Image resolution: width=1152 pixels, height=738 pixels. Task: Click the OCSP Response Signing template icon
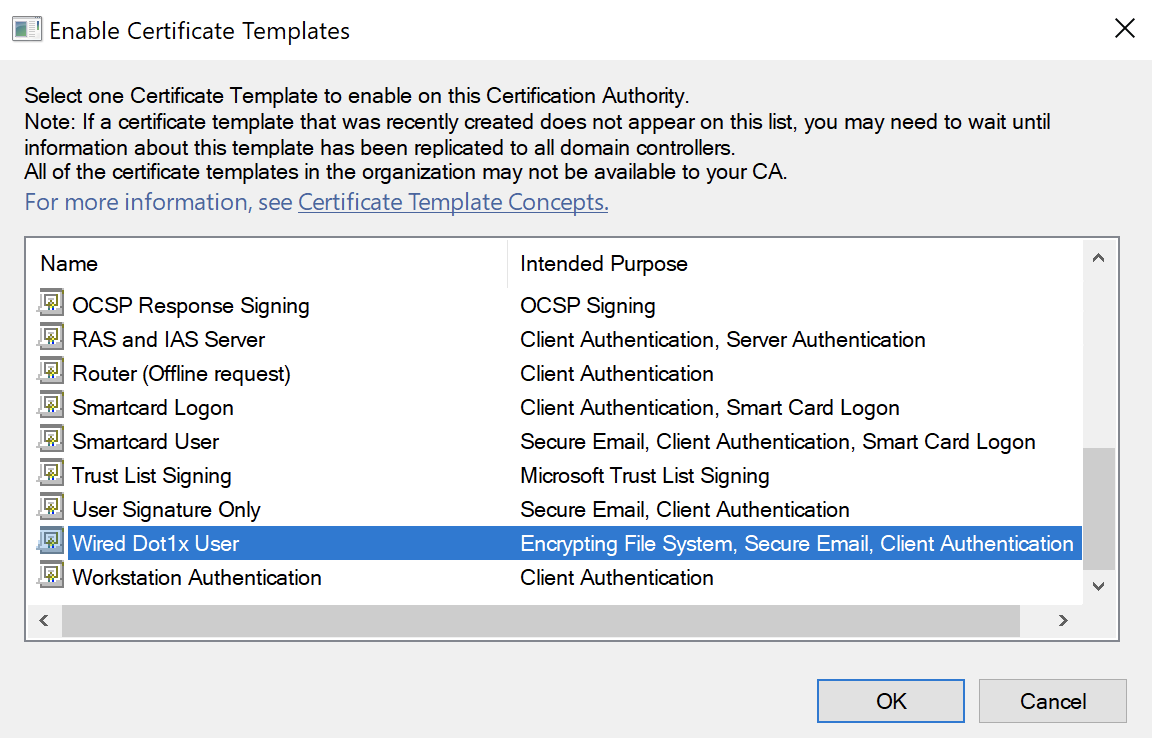click(51, 305)
